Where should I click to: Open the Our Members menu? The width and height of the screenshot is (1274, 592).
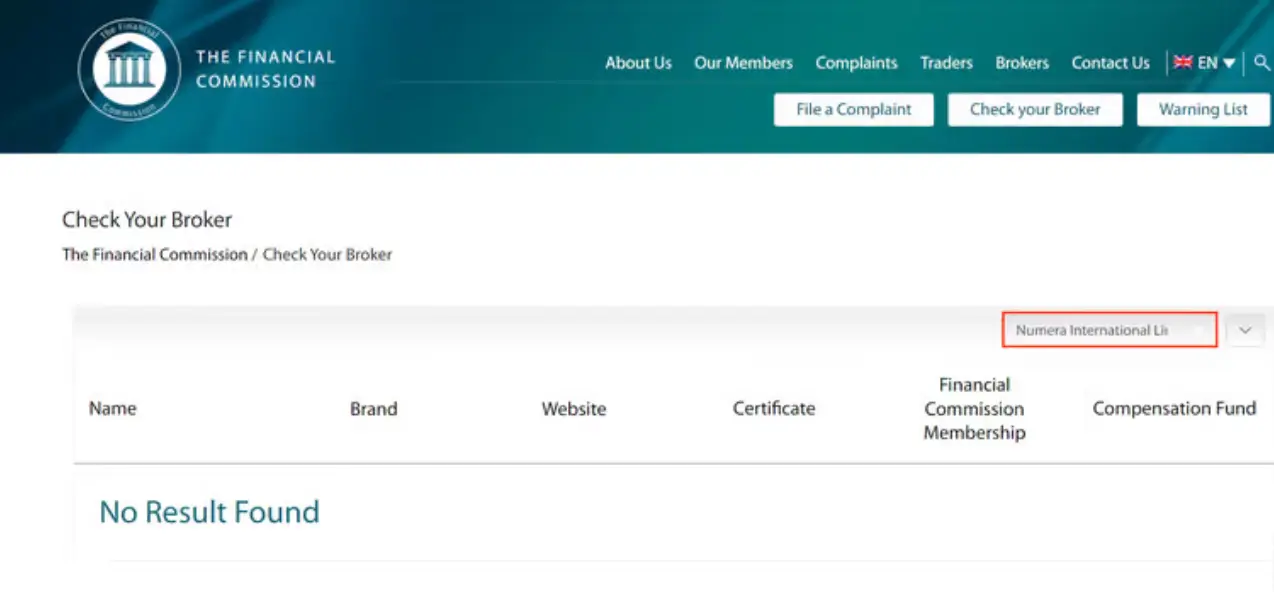[x=743, y=62]
